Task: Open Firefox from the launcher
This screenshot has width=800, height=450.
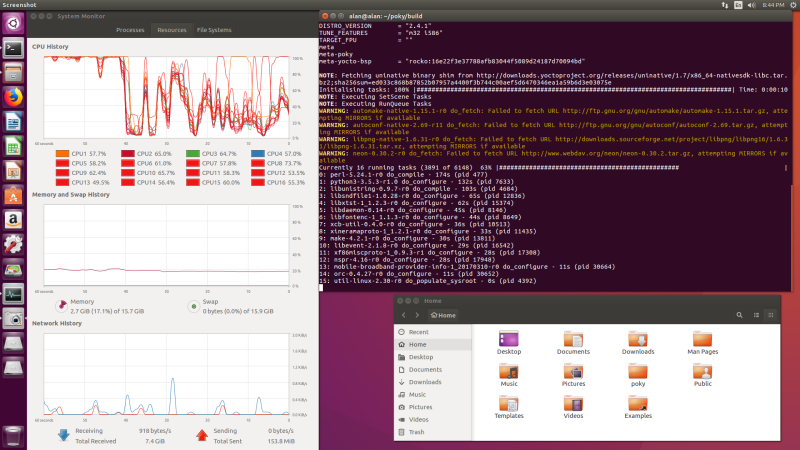Action: pyautogui.click(x=13, y=97)
